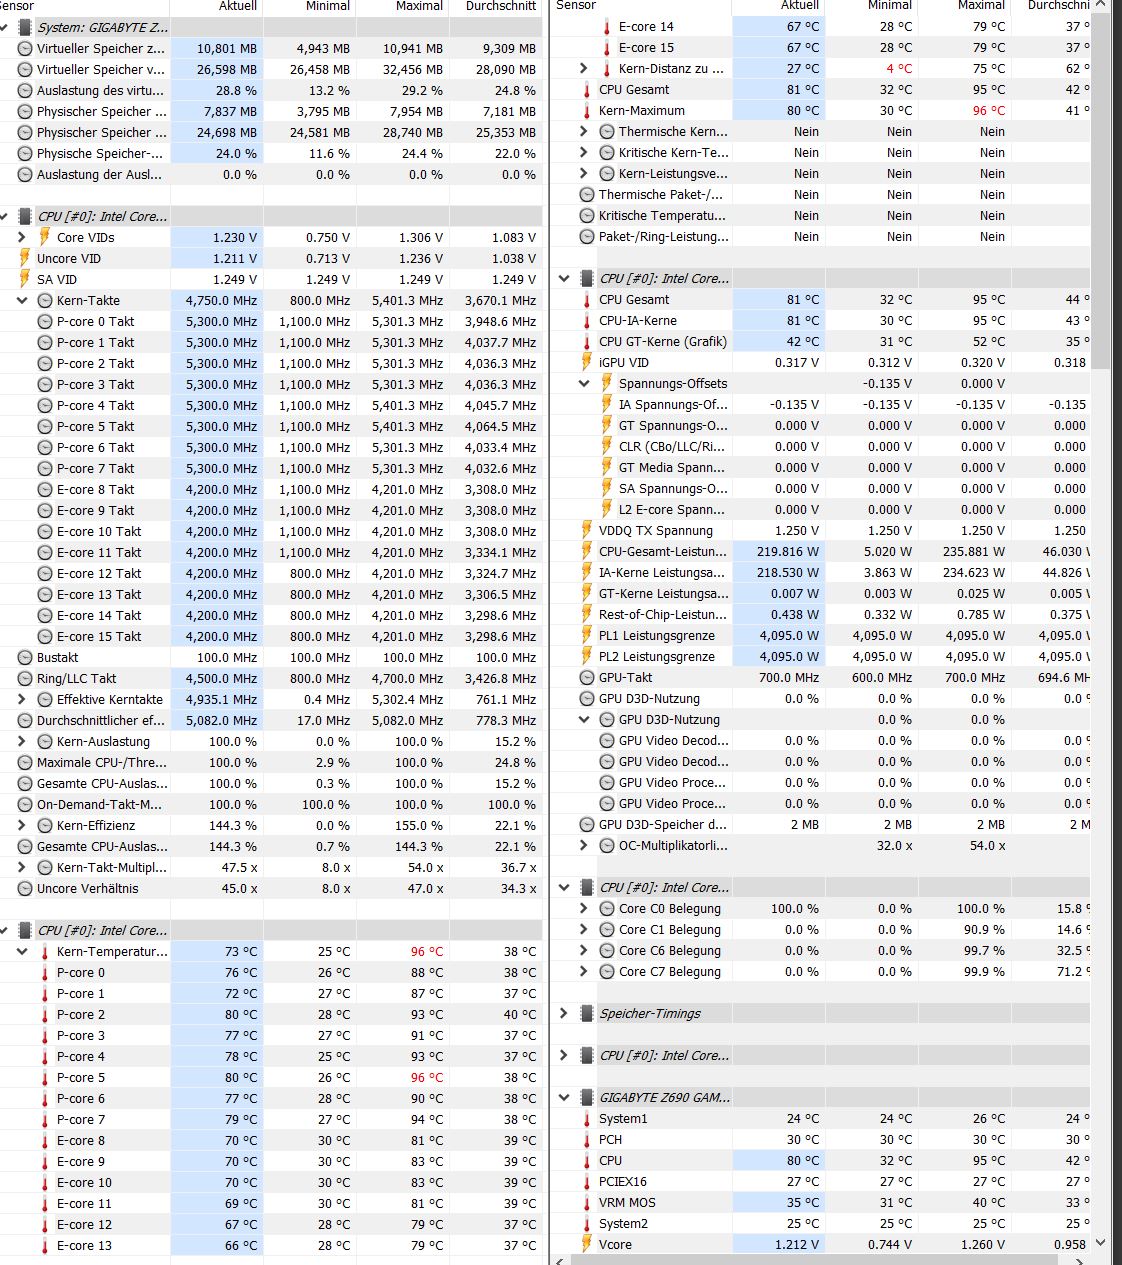Screen dimensions: 1122x1265
Task: Click the lightning icon next to Core VIDs
Action: point(44,237)
